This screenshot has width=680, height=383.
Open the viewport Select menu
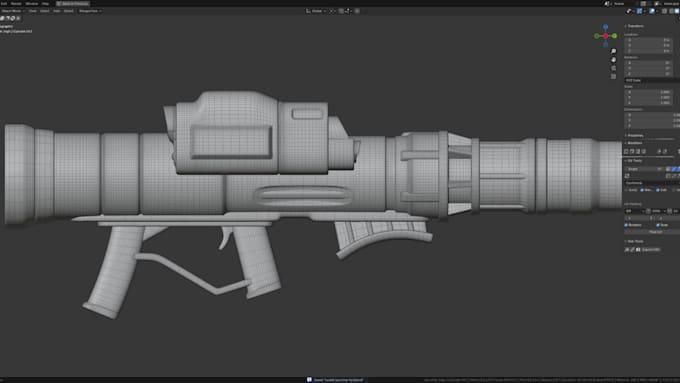45,11
